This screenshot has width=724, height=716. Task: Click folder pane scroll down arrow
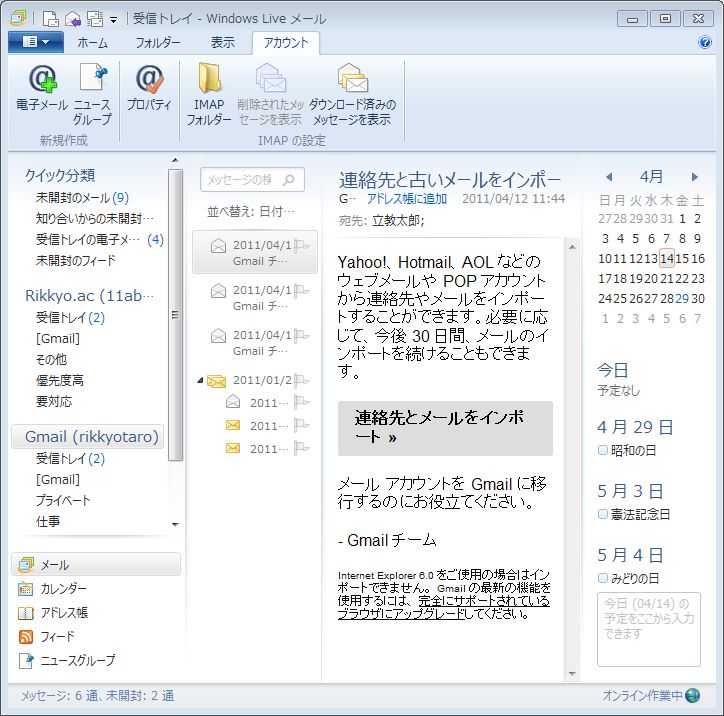175,524
